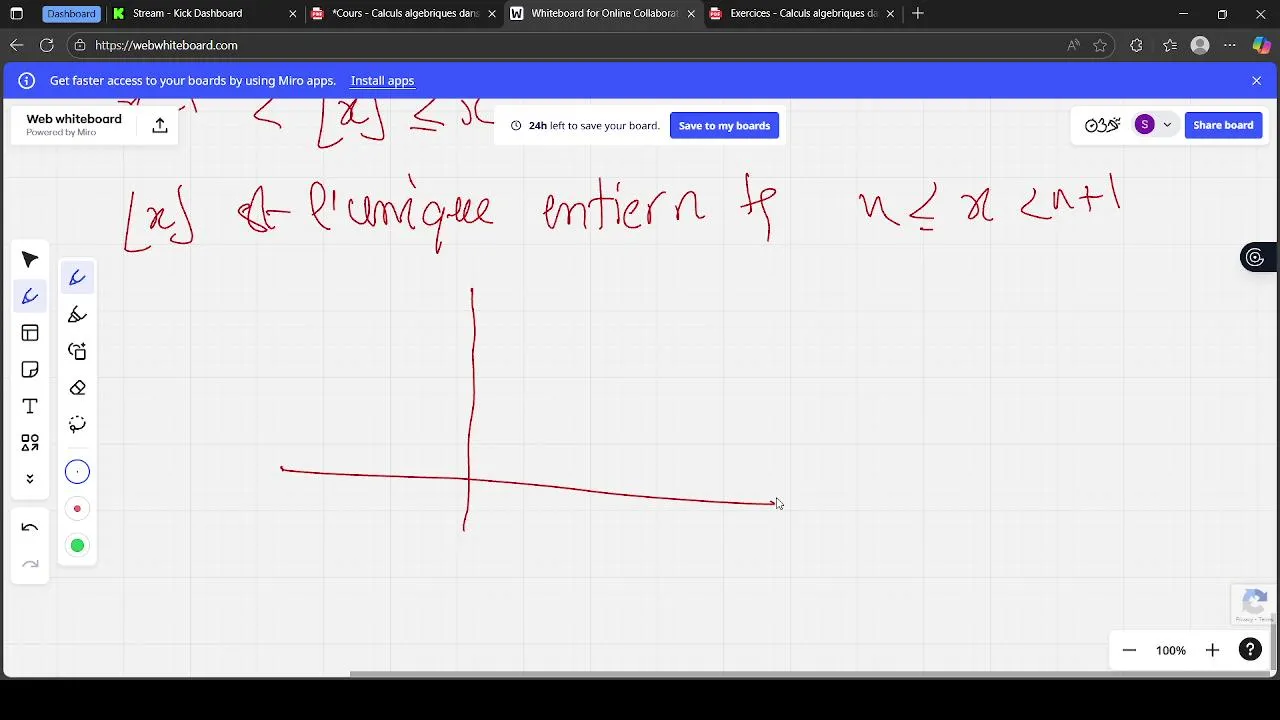This screenshot has height=720, width=1280.
Task: Open Shapes and lines tool
Action: (30, 442)
